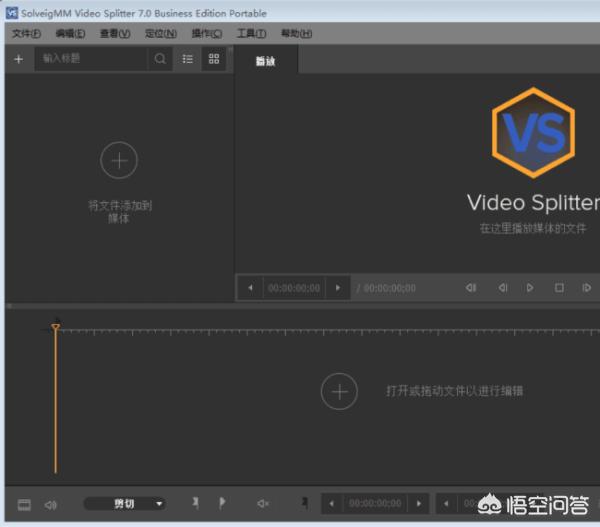
Task: Click the small icon left of bottom time field
Action: [305, 502]
